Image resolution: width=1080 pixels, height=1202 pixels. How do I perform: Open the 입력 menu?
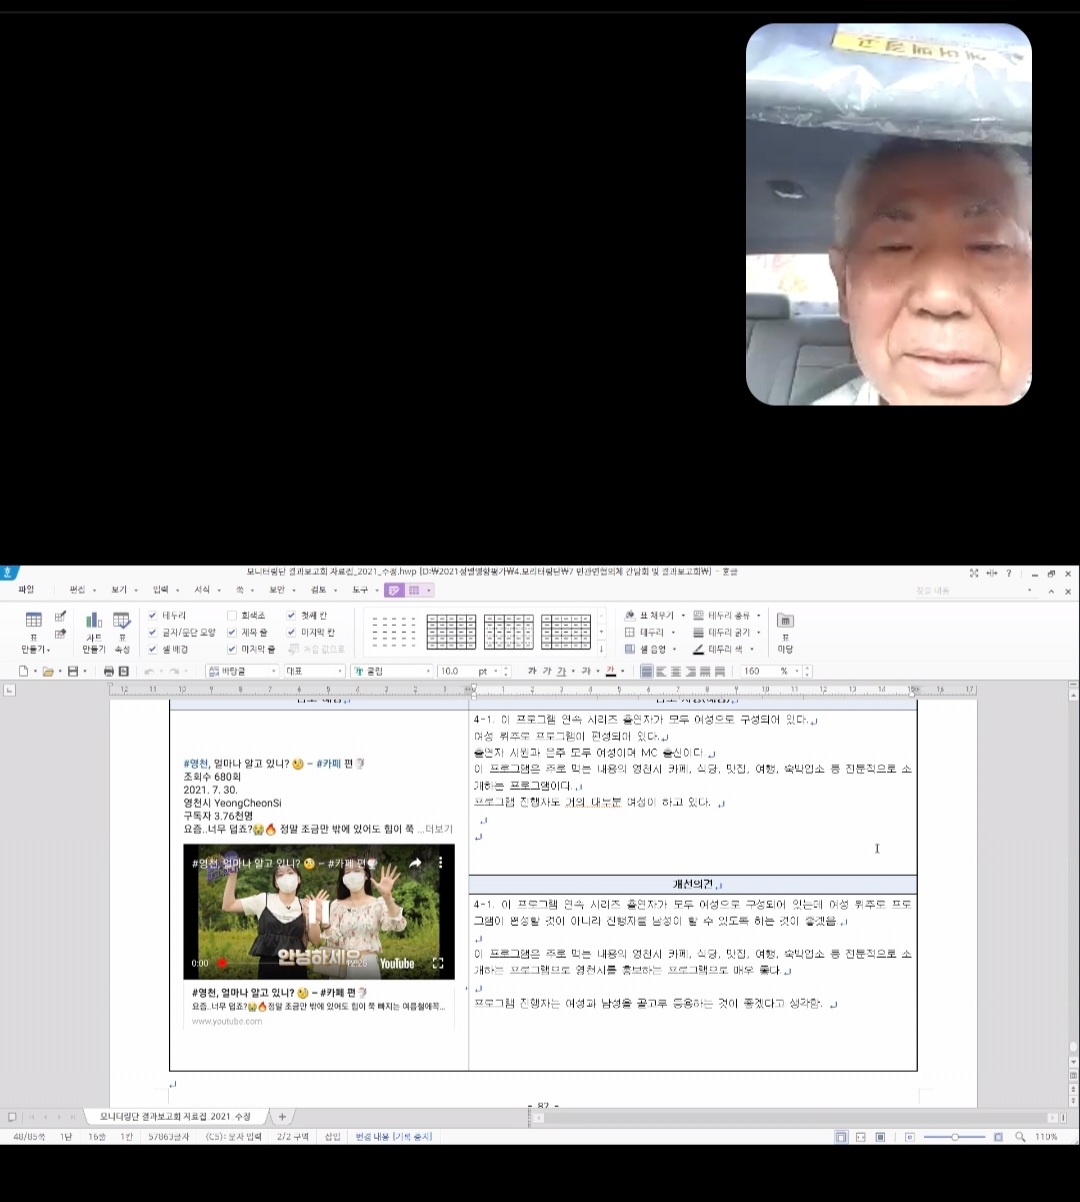(x=160, y=590)
